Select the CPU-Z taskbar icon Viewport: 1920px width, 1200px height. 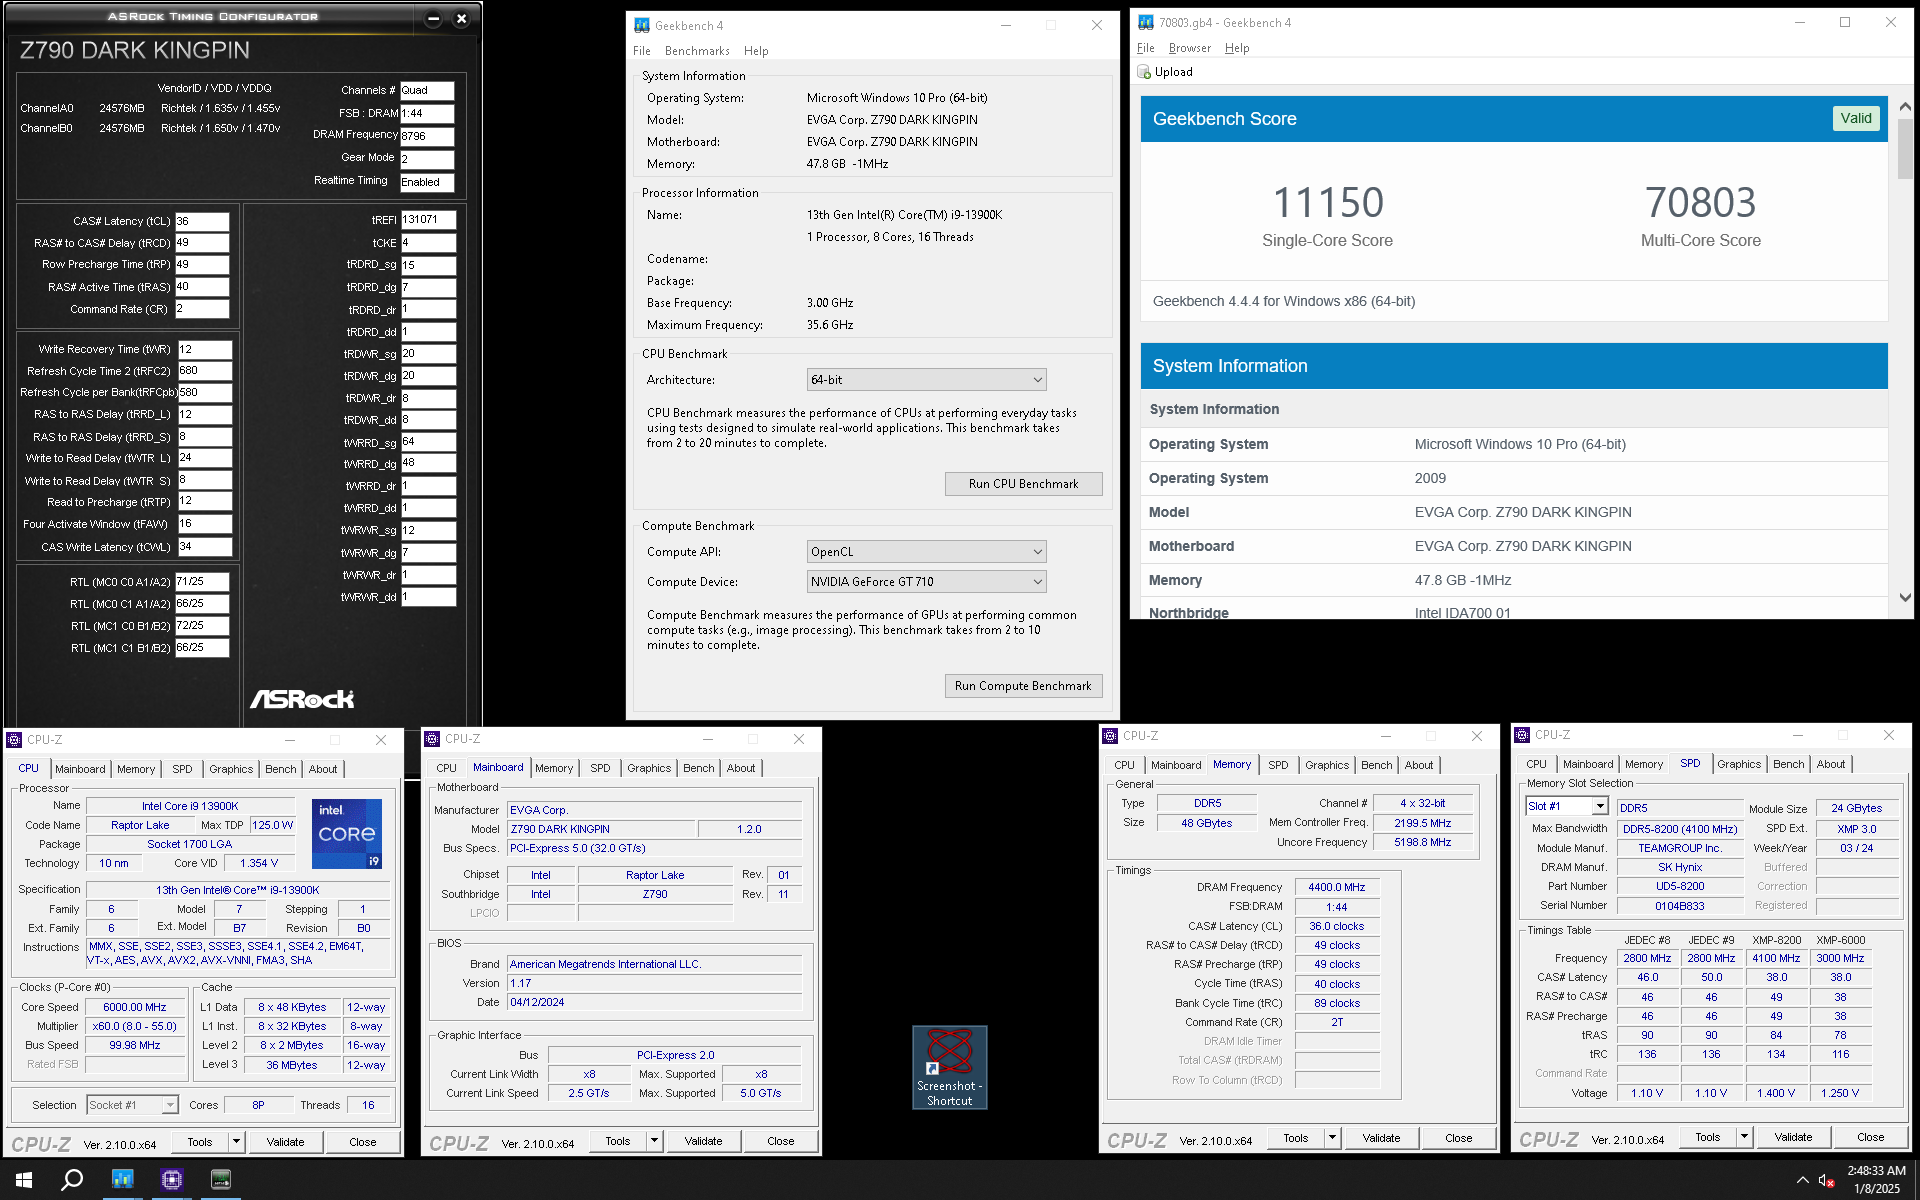coord(172,1180)
